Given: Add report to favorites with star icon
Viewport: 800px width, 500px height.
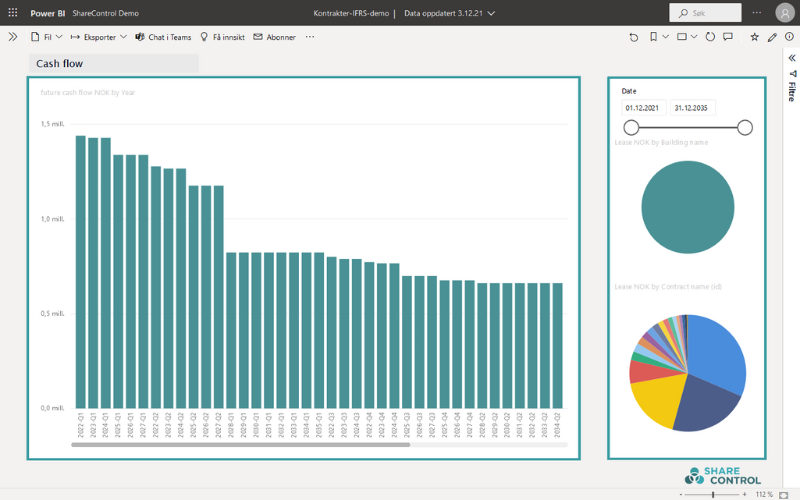Looking at the screenshot, I should [x=755, y=37].
